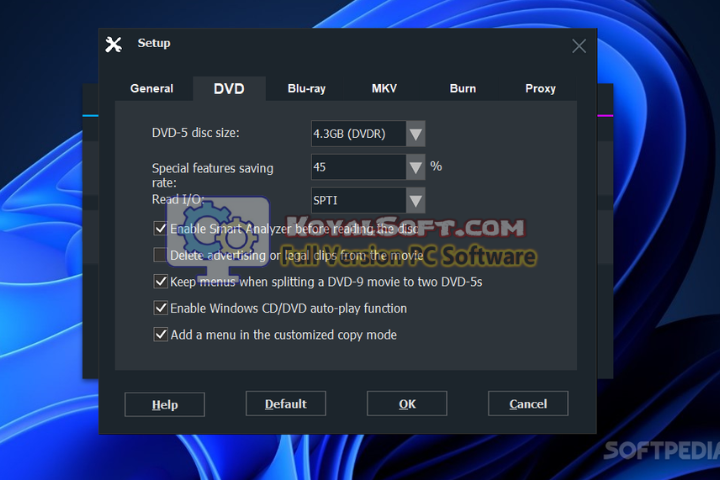Restore settings with the Default button
This screenshot has width=720, height=480.
(x=286, y=404)
